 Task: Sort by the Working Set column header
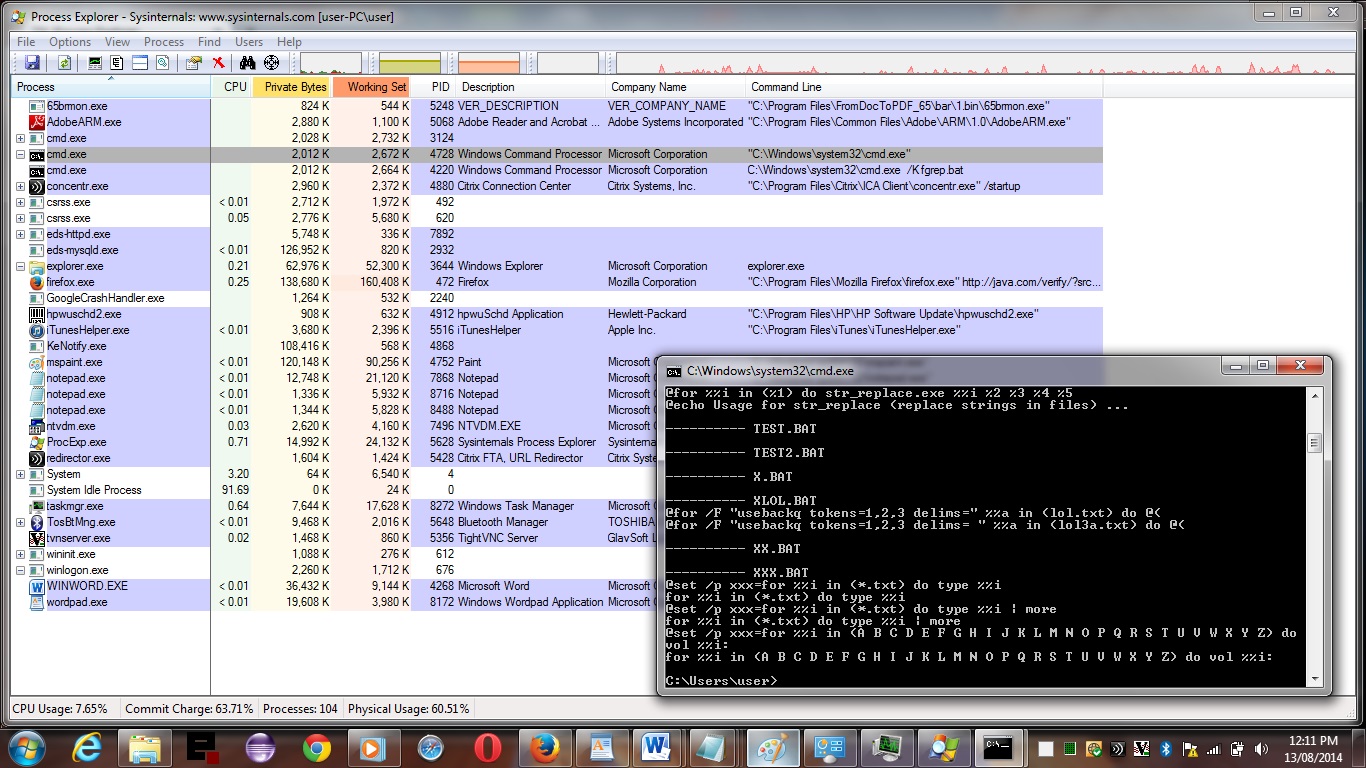(376, 87)
